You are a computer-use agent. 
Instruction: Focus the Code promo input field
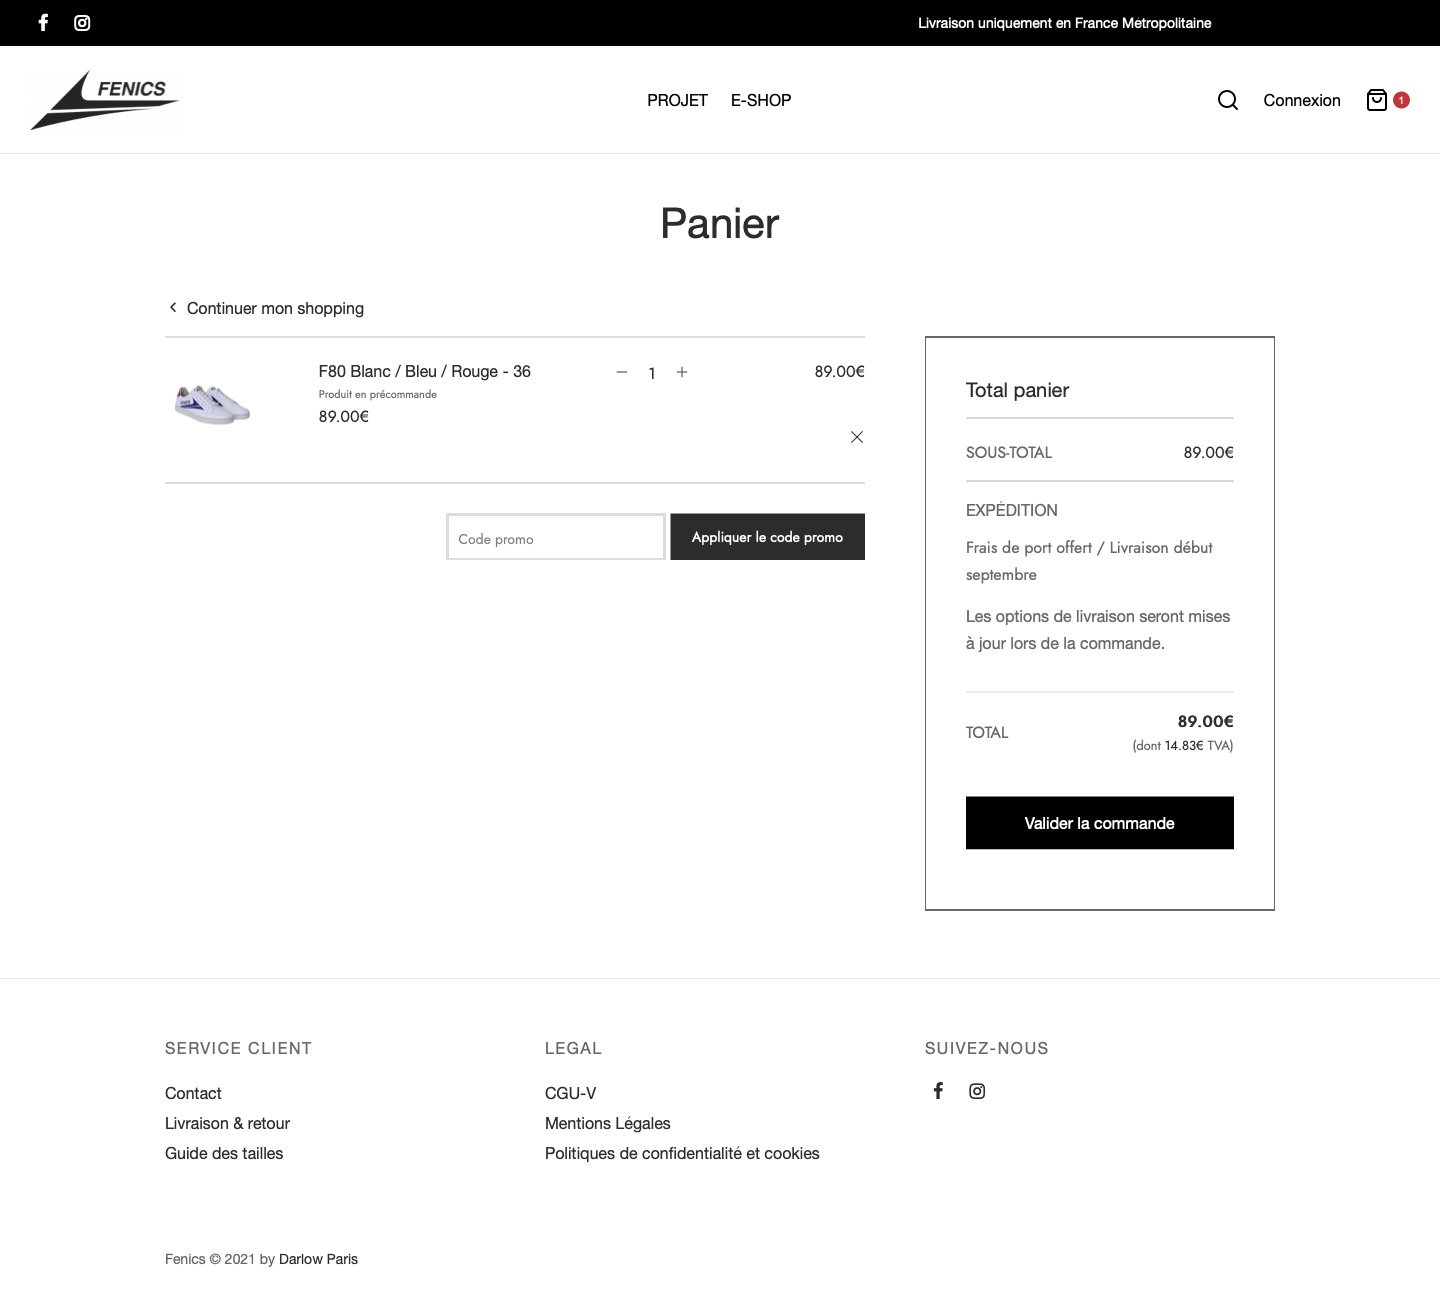click(x=556, y=537)
